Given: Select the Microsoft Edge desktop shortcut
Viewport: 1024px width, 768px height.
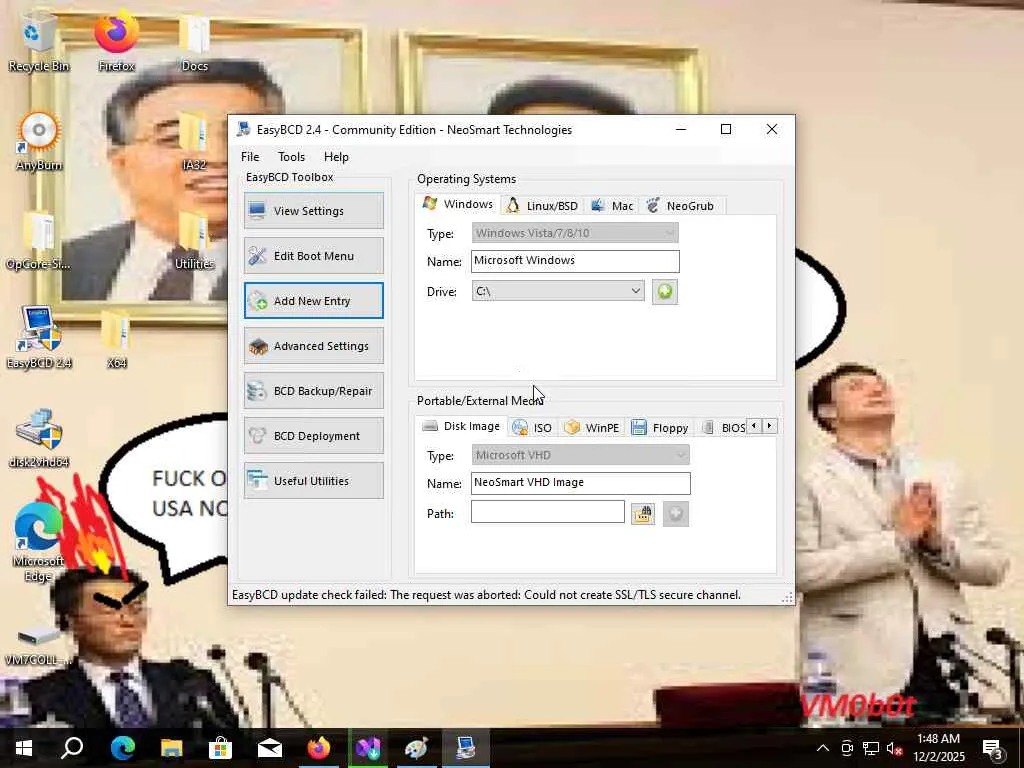Looking at the screenshot, I should [x=39, y=543].
